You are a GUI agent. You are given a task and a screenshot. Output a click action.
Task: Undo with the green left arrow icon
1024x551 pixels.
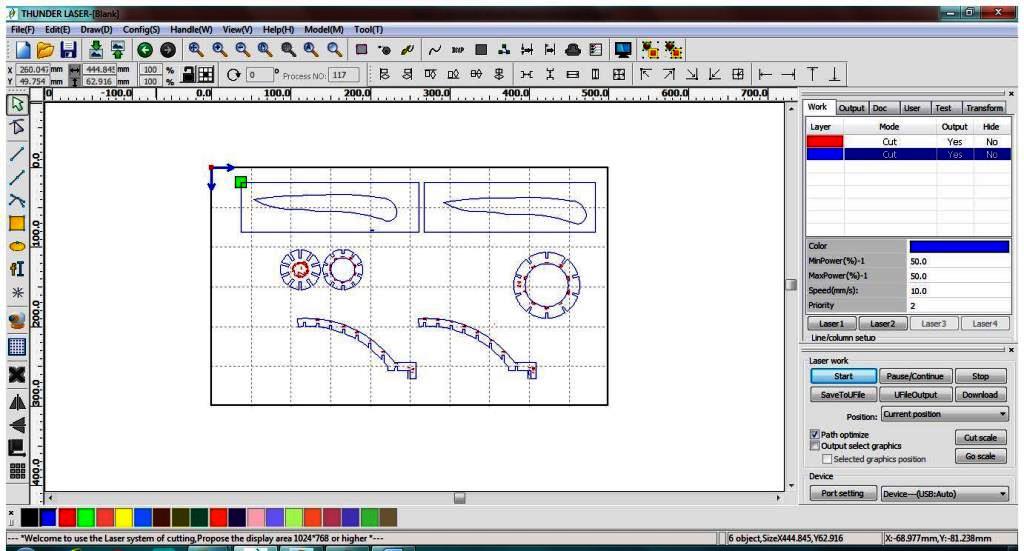click(x=144, y=50)
